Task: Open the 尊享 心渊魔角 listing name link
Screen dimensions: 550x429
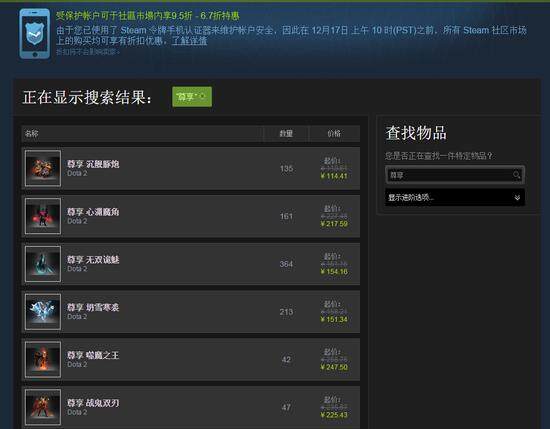Action: click(93, 212)
